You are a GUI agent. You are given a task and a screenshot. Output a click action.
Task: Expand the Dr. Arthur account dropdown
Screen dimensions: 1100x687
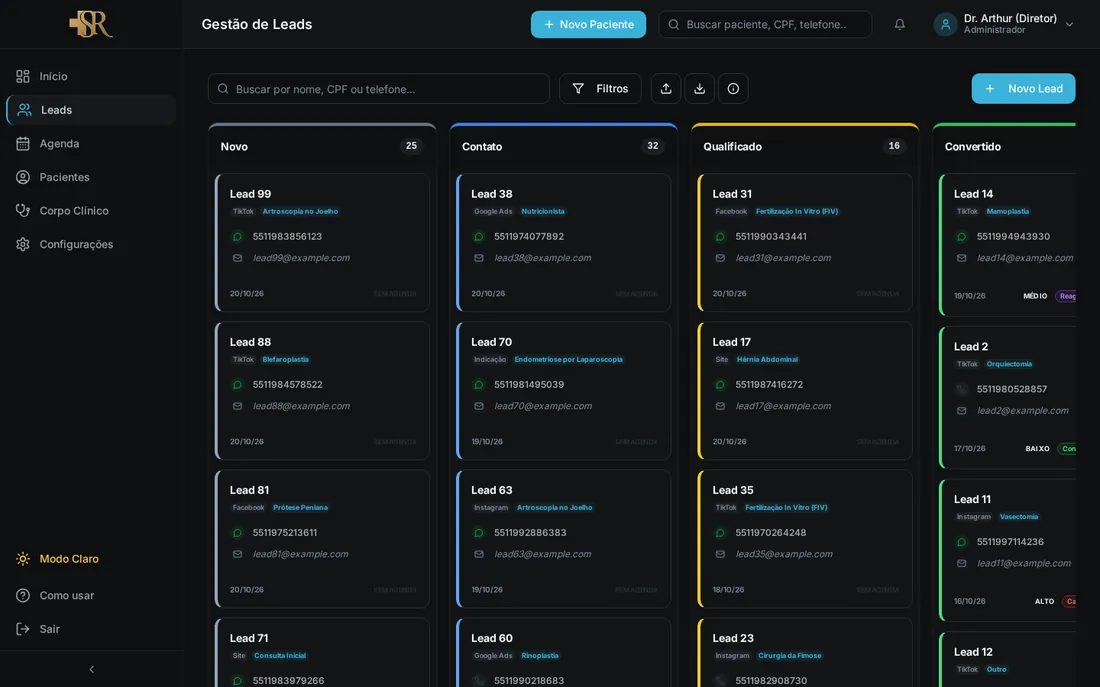1069,25
